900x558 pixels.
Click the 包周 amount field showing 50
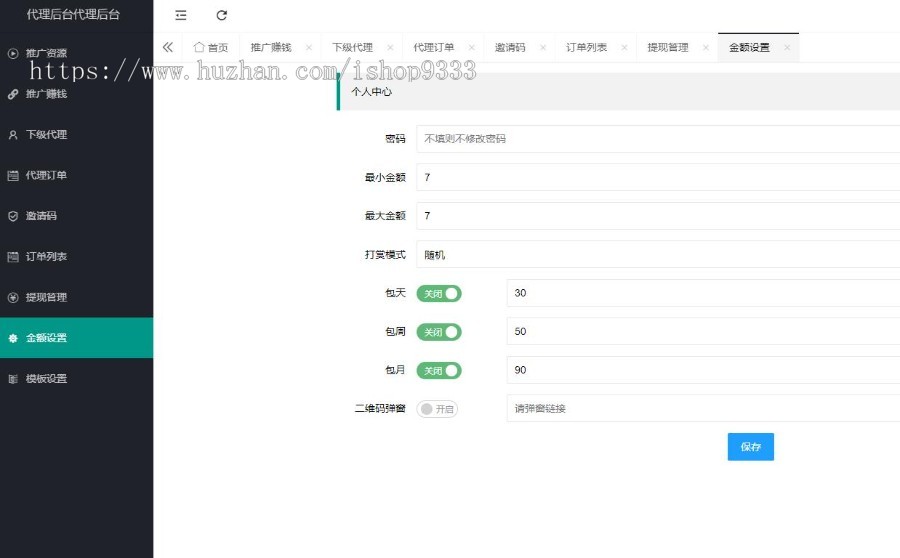tap(703, 332)
